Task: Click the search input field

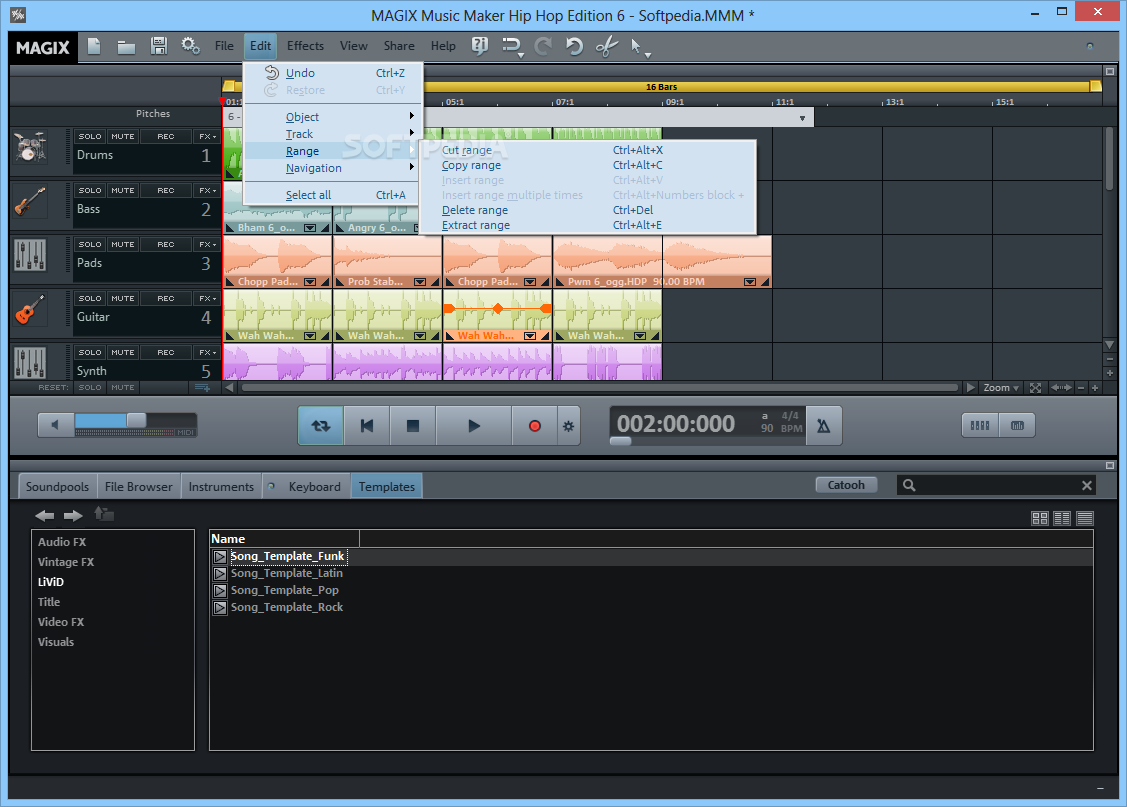Action: coord(998,486)
